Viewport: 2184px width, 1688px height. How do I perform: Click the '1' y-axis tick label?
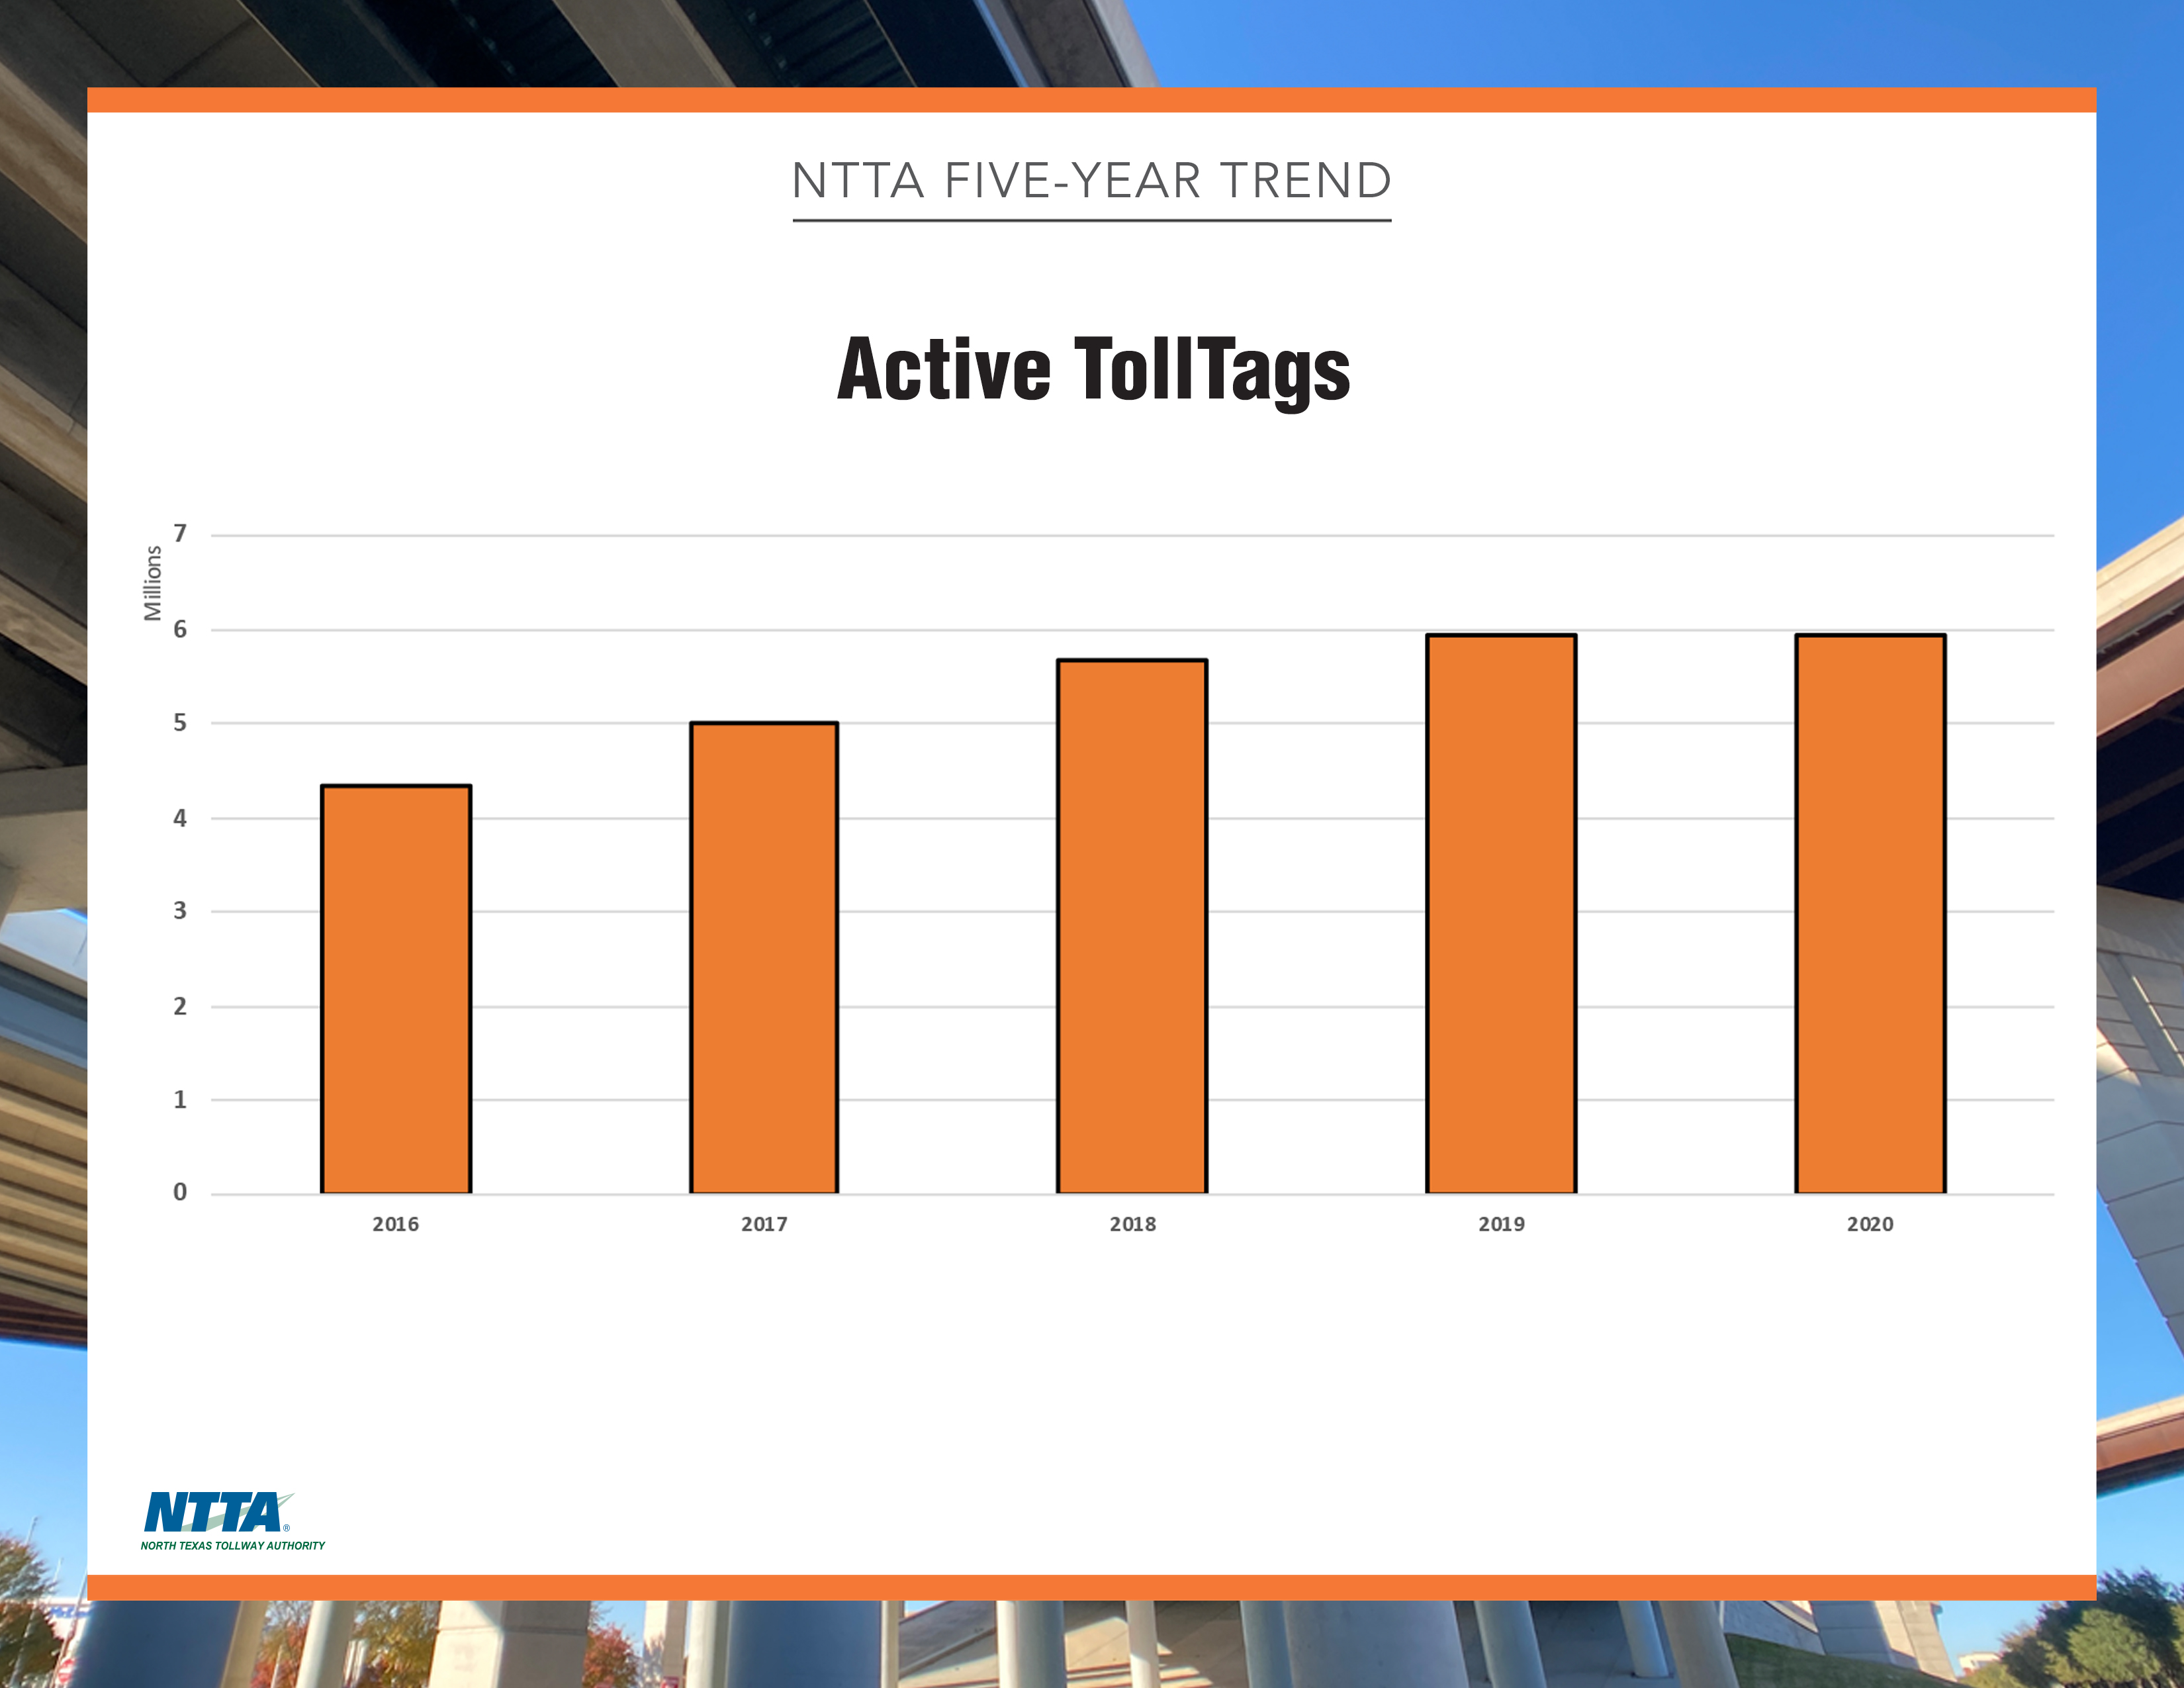pos(180,1100)
